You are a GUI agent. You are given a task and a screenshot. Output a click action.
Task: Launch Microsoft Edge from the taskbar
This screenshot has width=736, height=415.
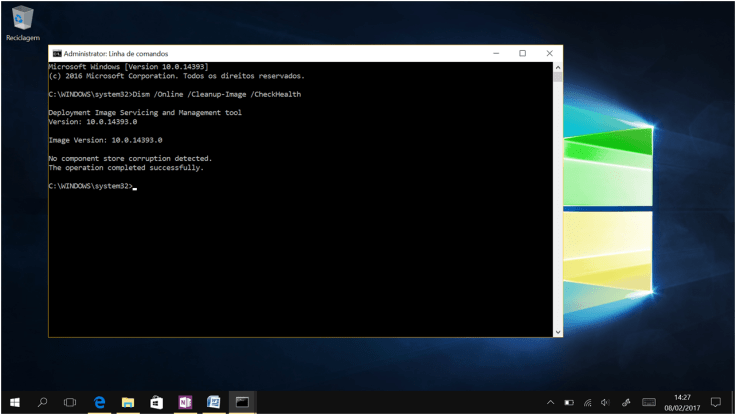[100, 402]
